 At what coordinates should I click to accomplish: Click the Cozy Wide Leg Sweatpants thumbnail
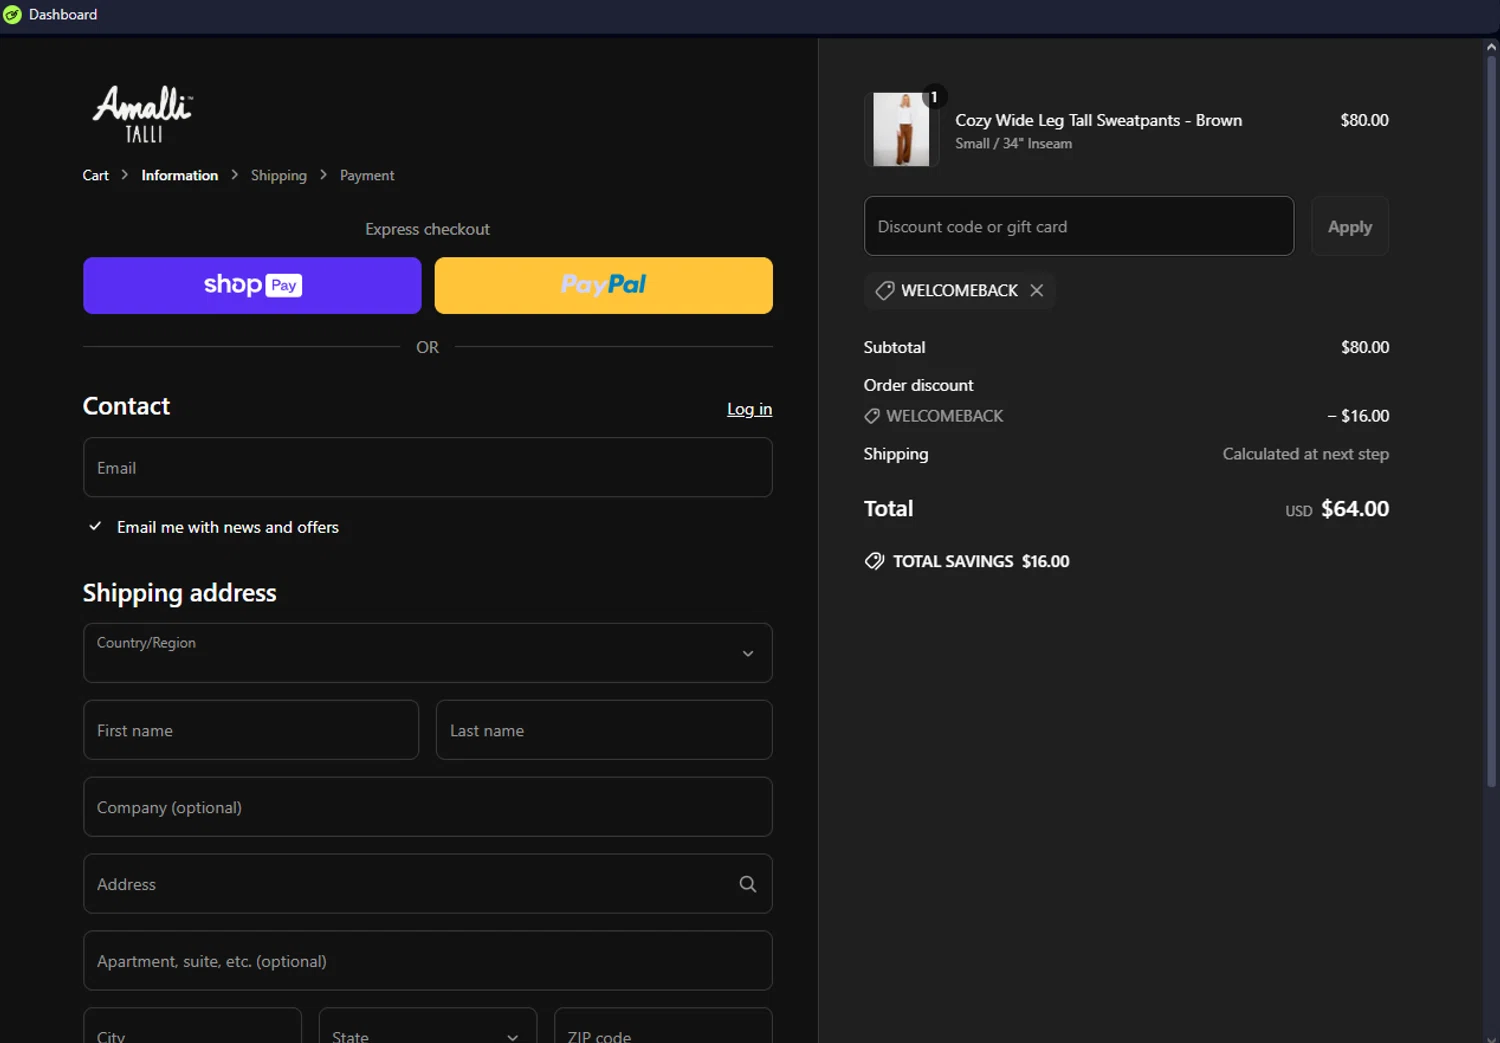pos(901,130)
